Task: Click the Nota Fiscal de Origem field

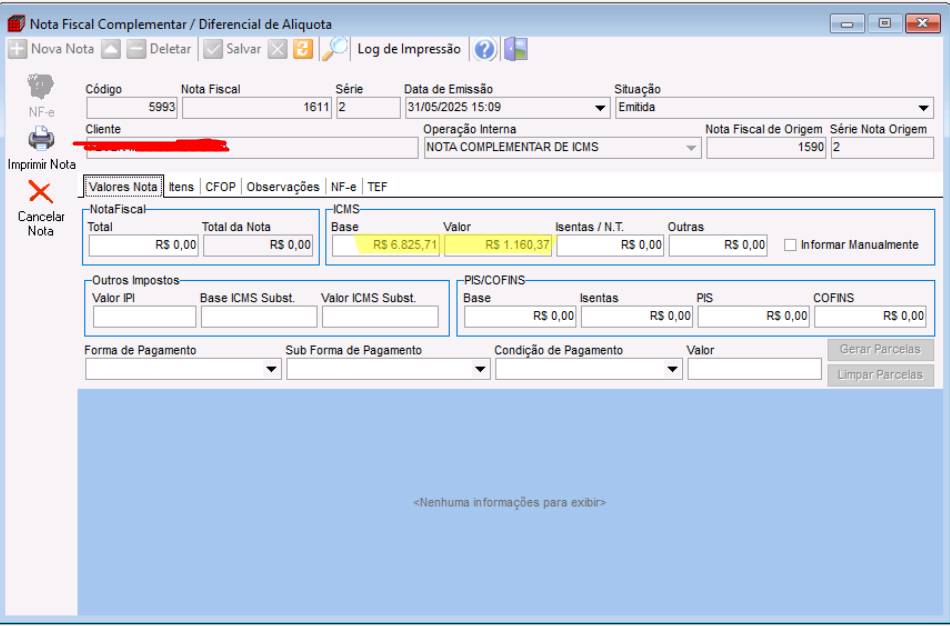Action: point(766,148)
